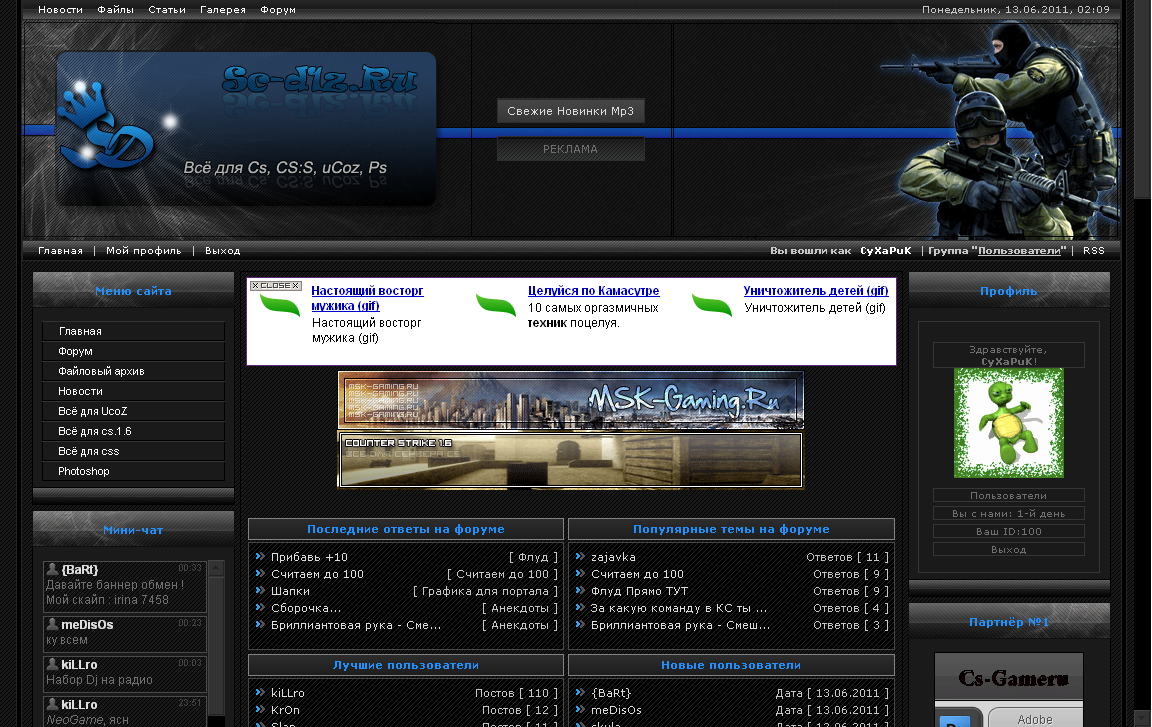Select Всё для css menu item
1152x727 pixels.
click(x=133, y=451)
